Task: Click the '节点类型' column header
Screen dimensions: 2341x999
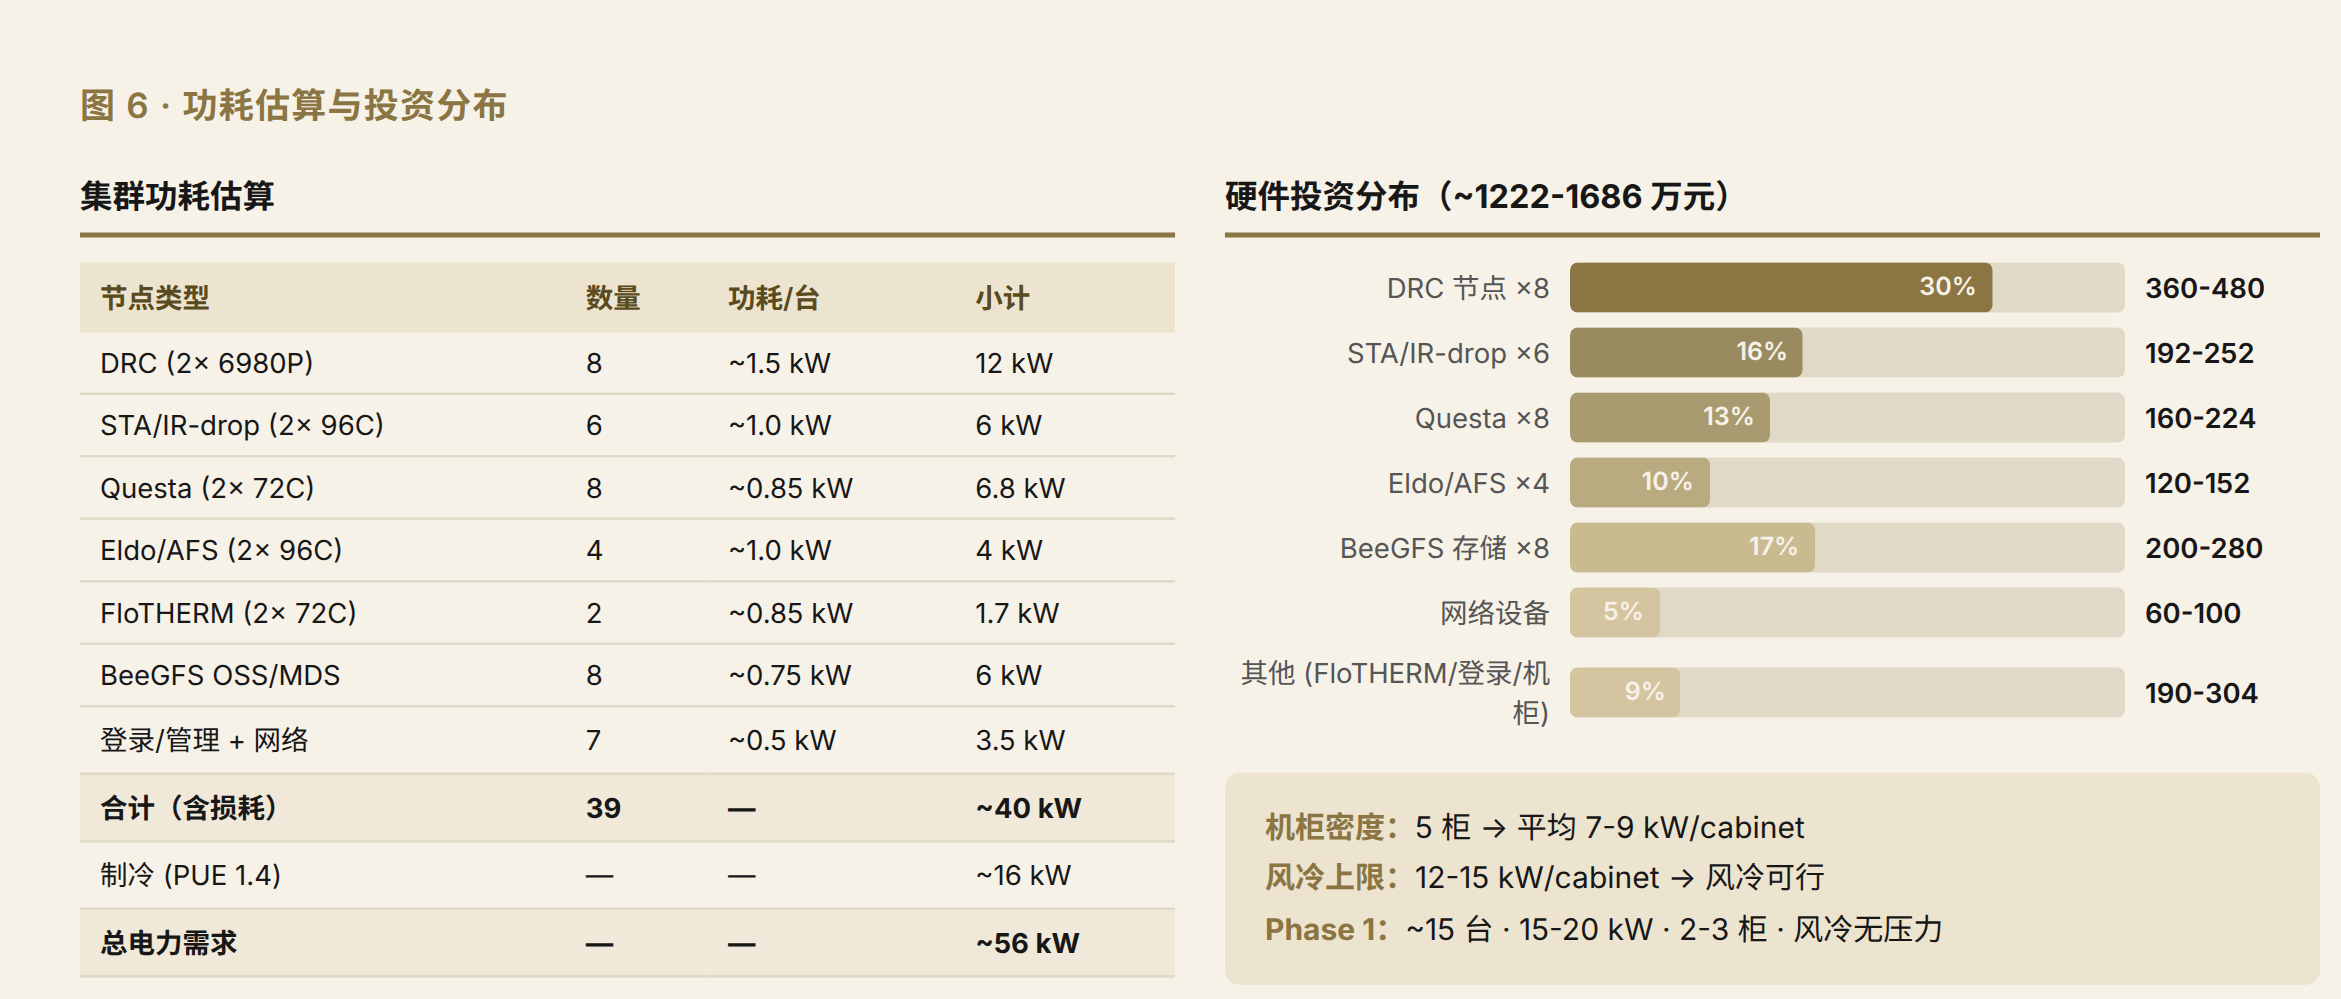Action: [x=155, y=298]
